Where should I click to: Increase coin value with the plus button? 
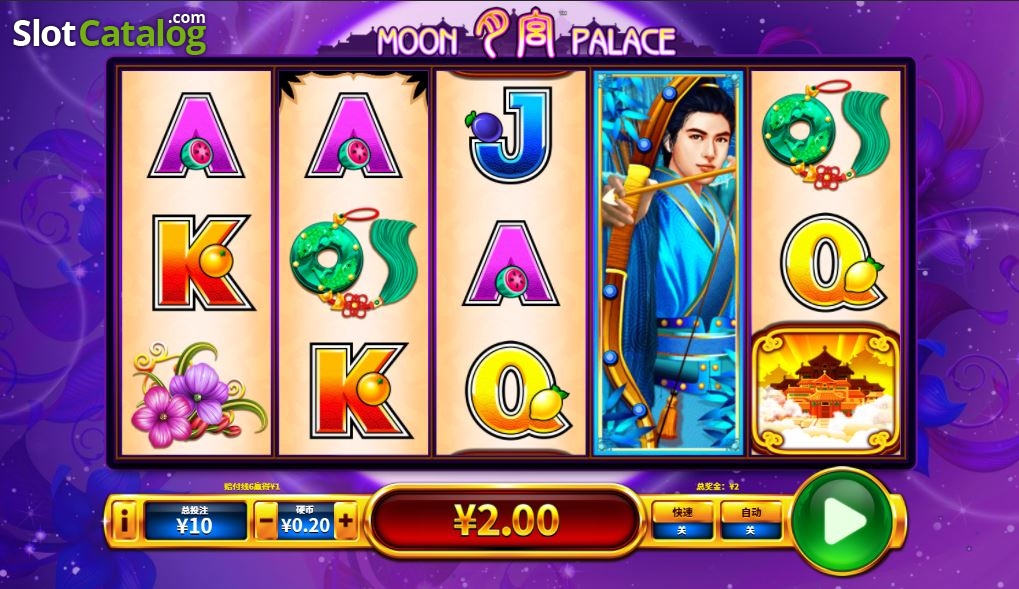coord(346,521)
